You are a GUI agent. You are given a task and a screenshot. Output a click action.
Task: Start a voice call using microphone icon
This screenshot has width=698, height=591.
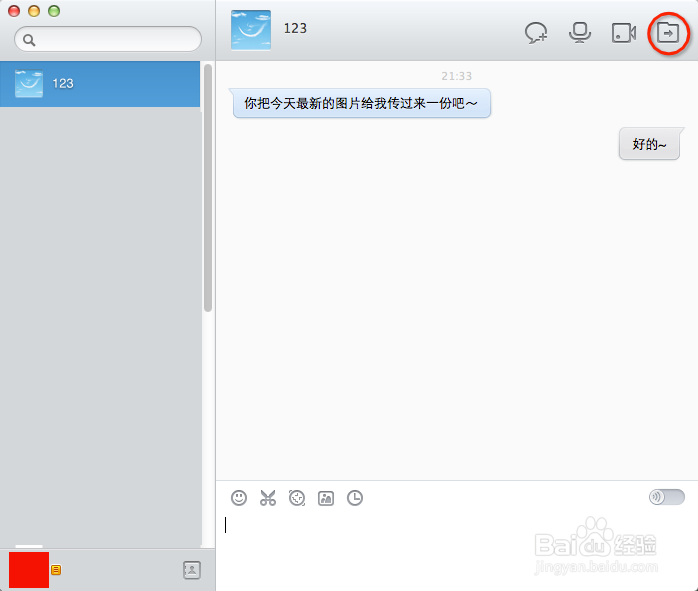pyautogui.click(x=580, y=32)
